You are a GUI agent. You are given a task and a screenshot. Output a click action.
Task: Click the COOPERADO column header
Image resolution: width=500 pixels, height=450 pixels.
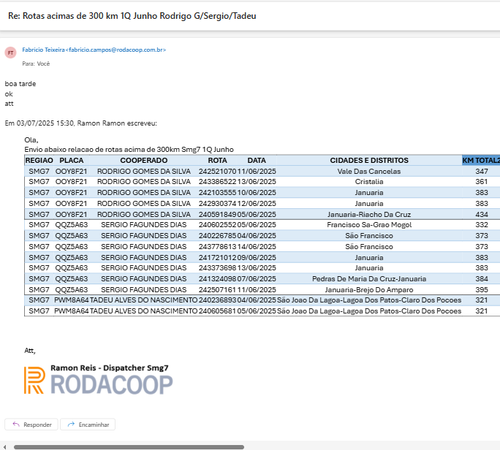click(x=144, y=160)
